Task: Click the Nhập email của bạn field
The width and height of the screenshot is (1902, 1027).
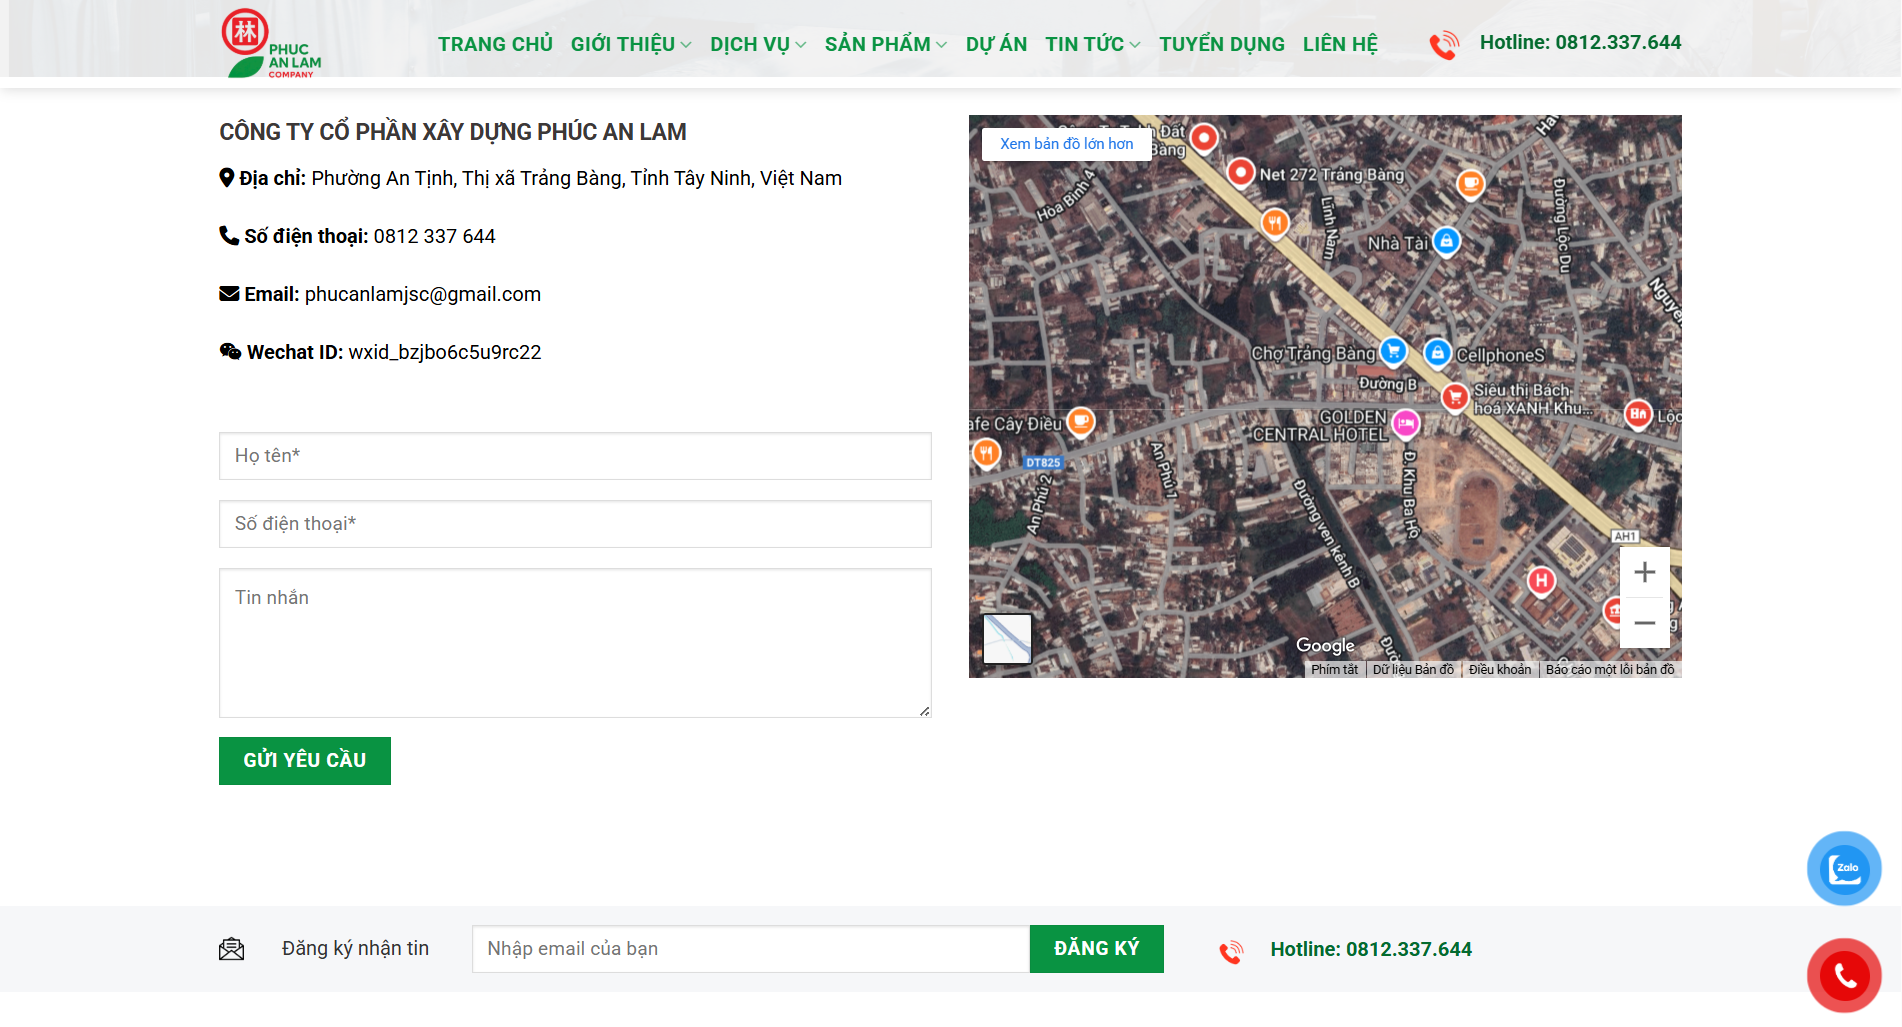Action: pyautogui.click(x=750, y=949)
